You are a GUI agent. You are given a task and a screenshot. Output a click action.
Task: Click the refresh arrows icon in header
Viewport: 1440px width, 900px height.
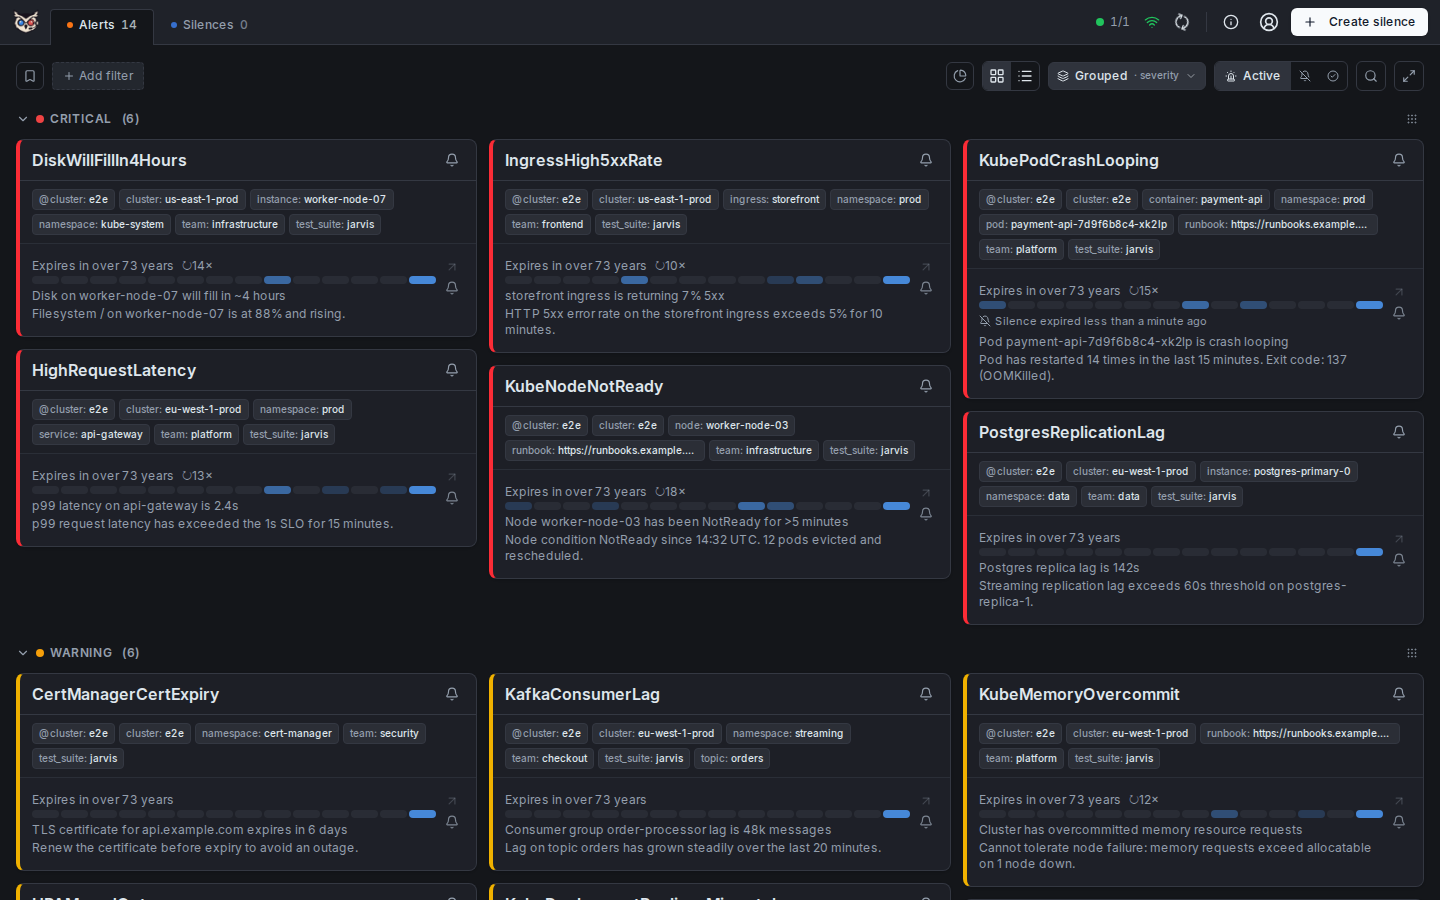tap(1182, 22)
